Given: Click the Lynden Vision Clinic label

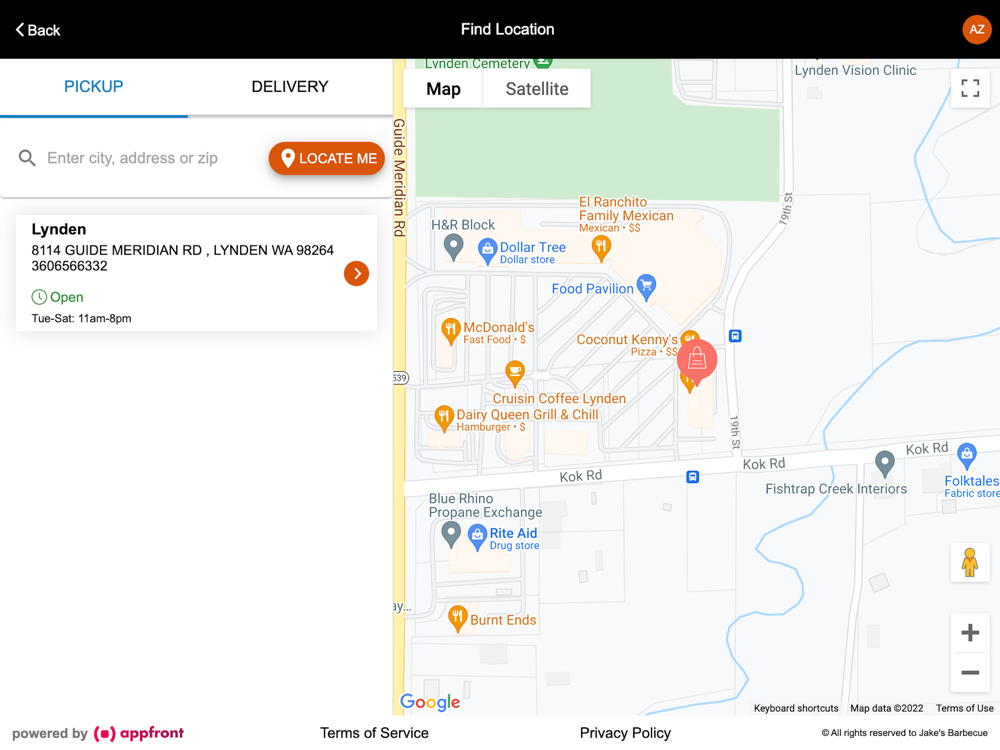Looking at the screenshot, I should coord(855,70).
